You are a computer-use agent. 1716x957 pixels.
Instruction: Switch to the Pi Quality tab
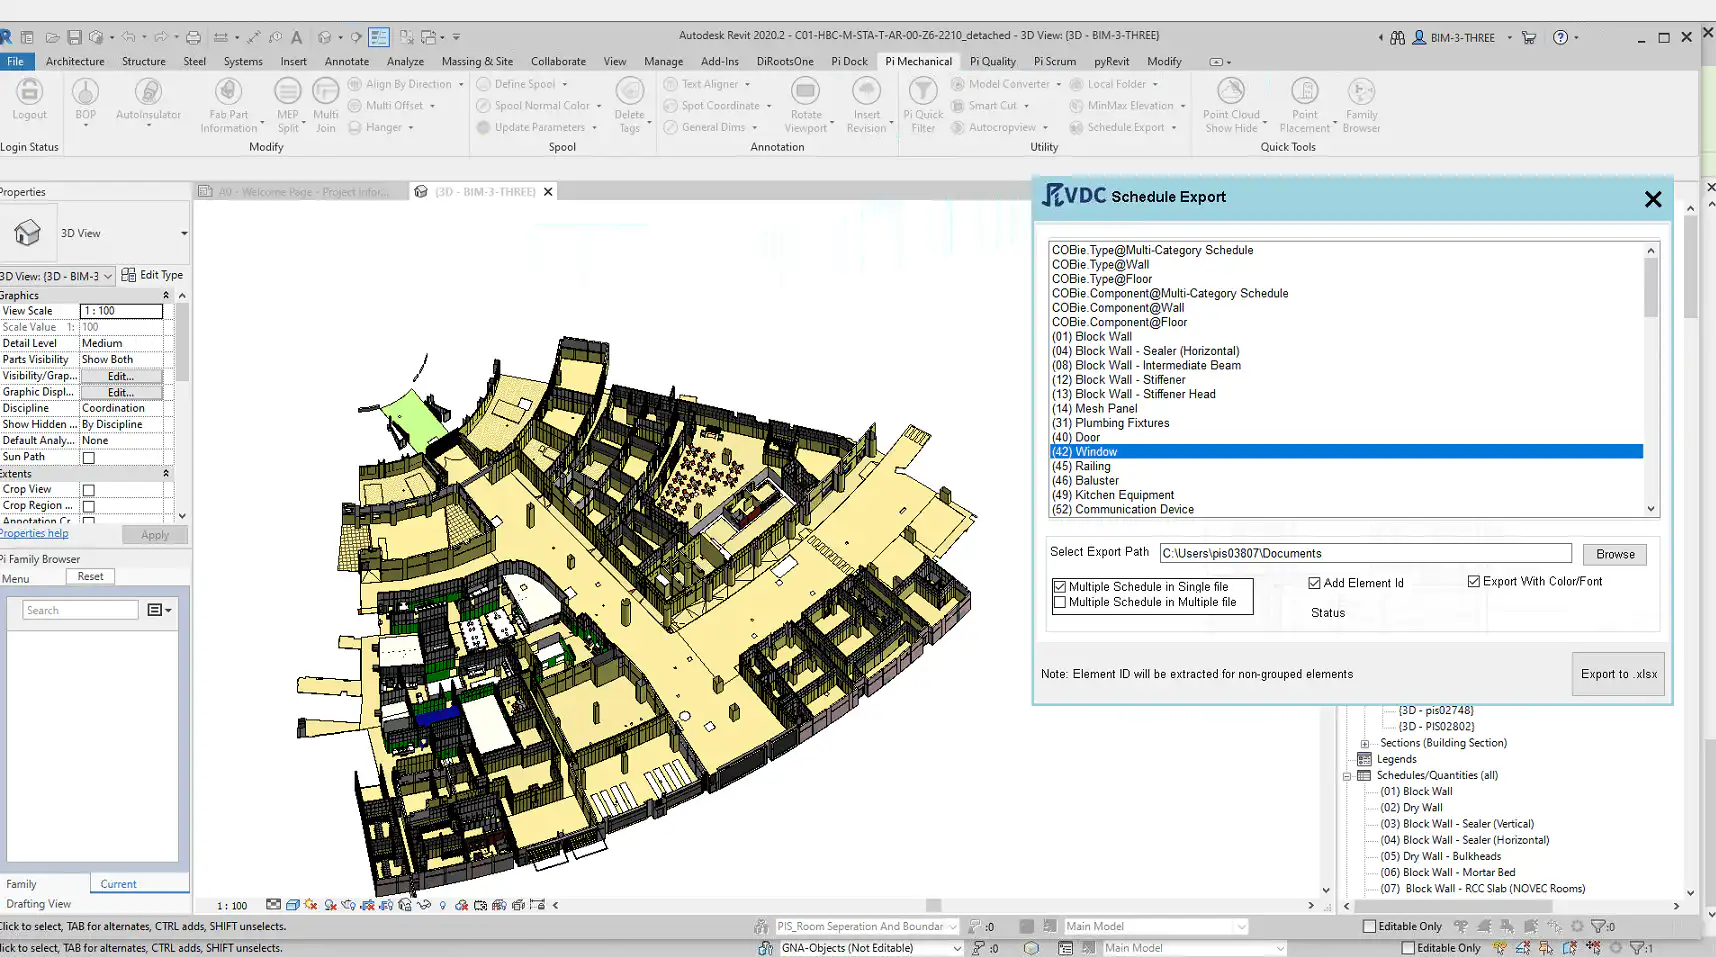(x=992, y=61)
